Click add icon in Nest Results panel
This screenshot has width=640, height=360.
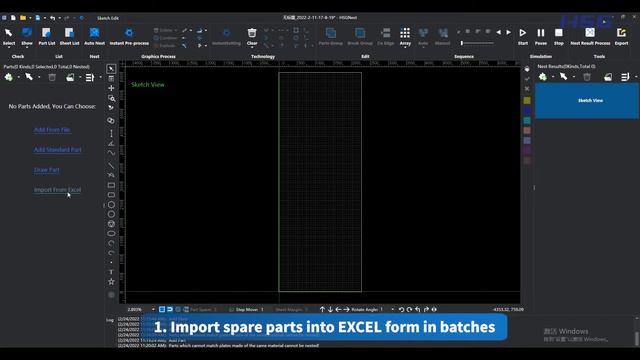click(542, 77)
